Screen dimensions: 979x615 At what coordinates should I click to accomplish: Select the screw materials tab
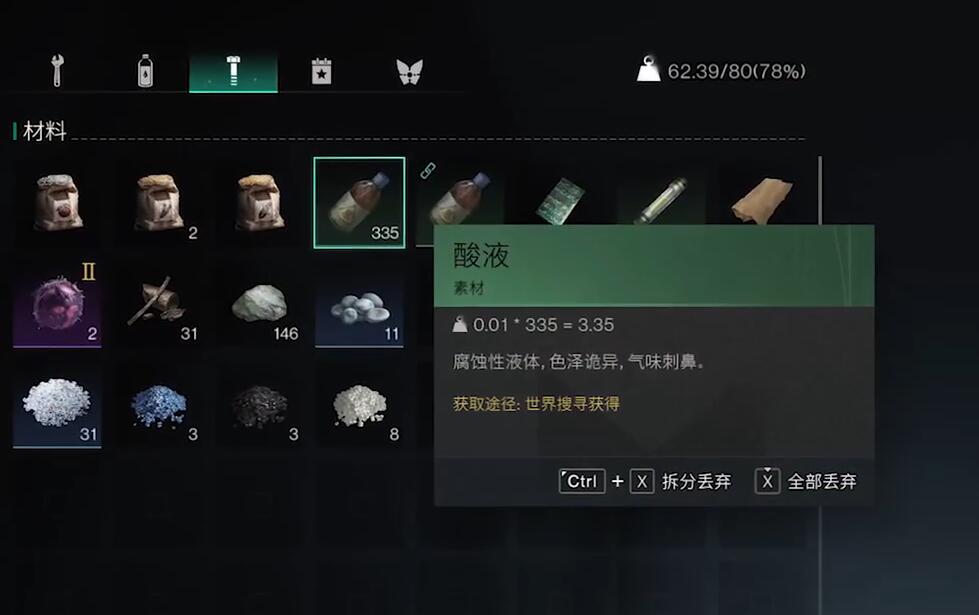[234, 71]
